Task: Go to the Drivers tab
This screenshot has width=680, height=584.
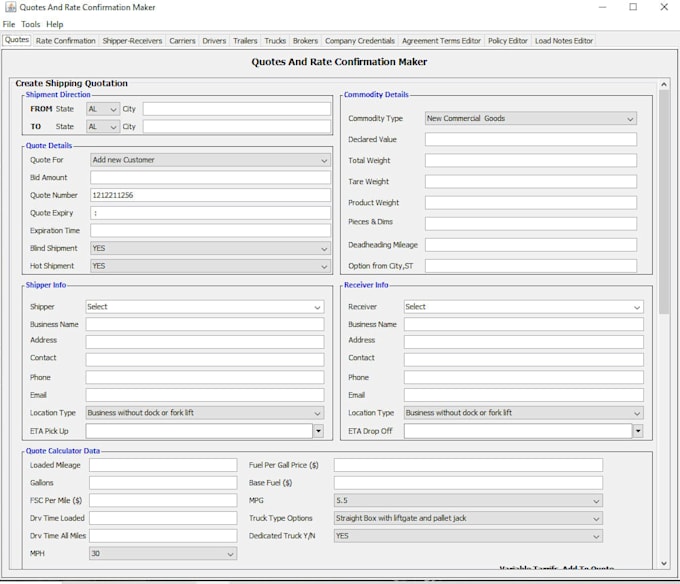Action: pos(214,41)
